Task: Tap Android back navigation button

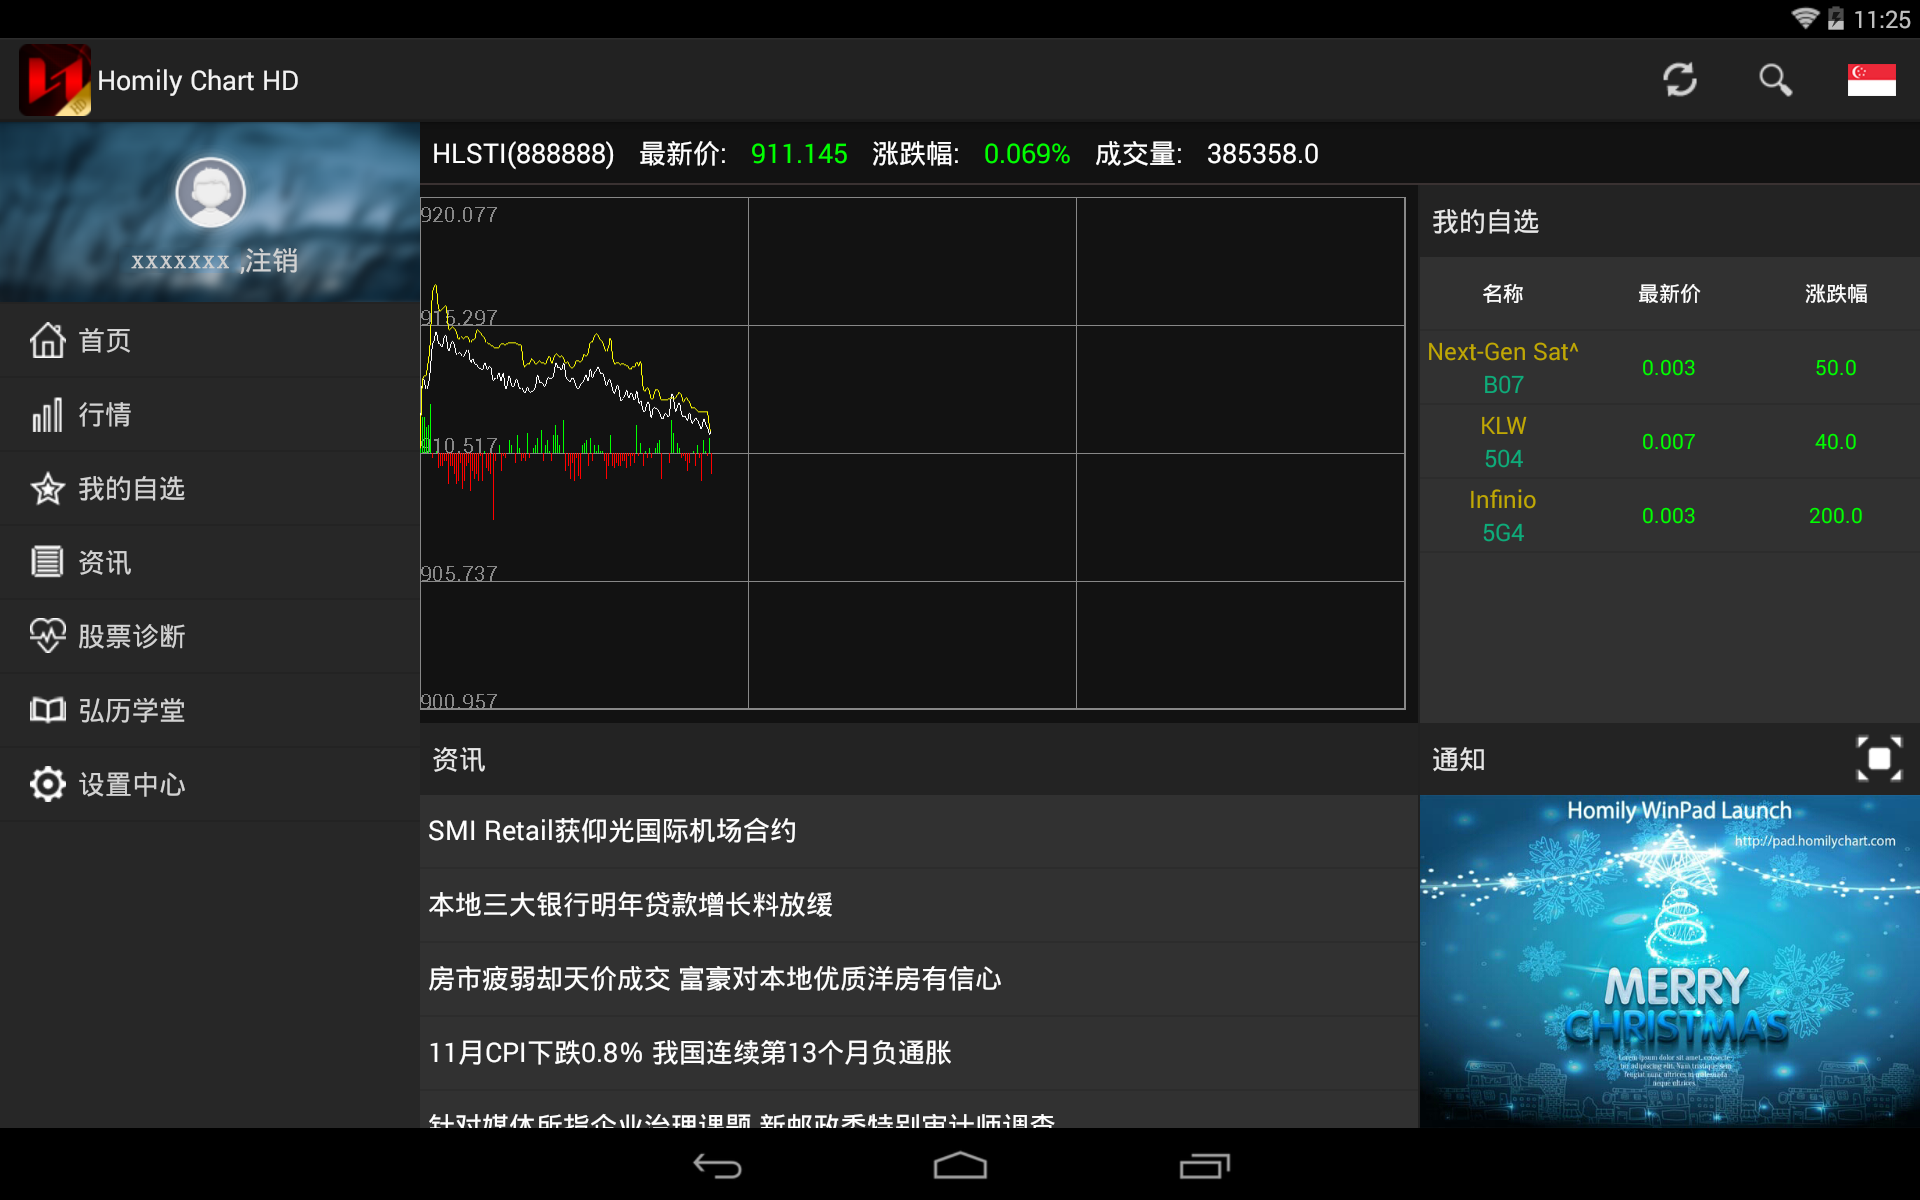Action: (x=717, y=1166)
